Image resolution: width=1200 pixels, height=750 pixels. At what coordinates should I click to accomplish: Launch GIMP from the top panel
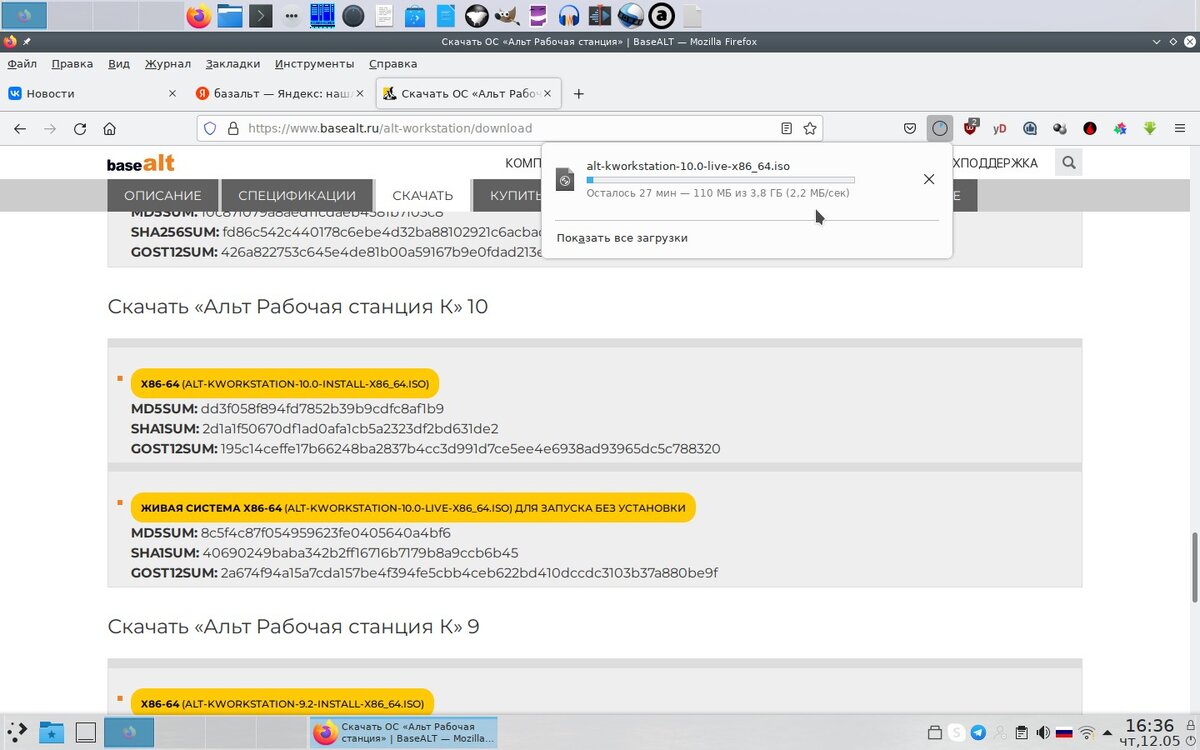coord(508,16)
